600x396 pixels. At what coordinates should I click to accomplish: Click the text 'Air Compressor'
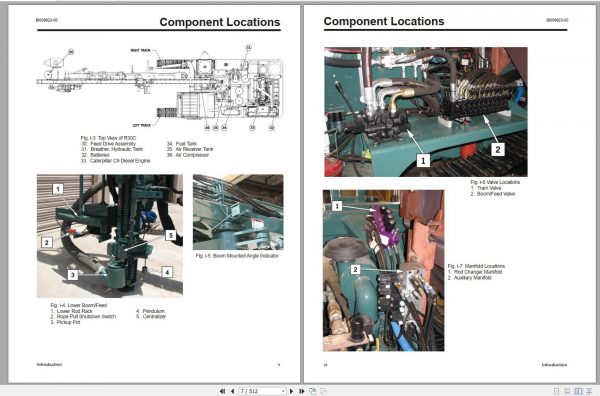click(192, 155)
